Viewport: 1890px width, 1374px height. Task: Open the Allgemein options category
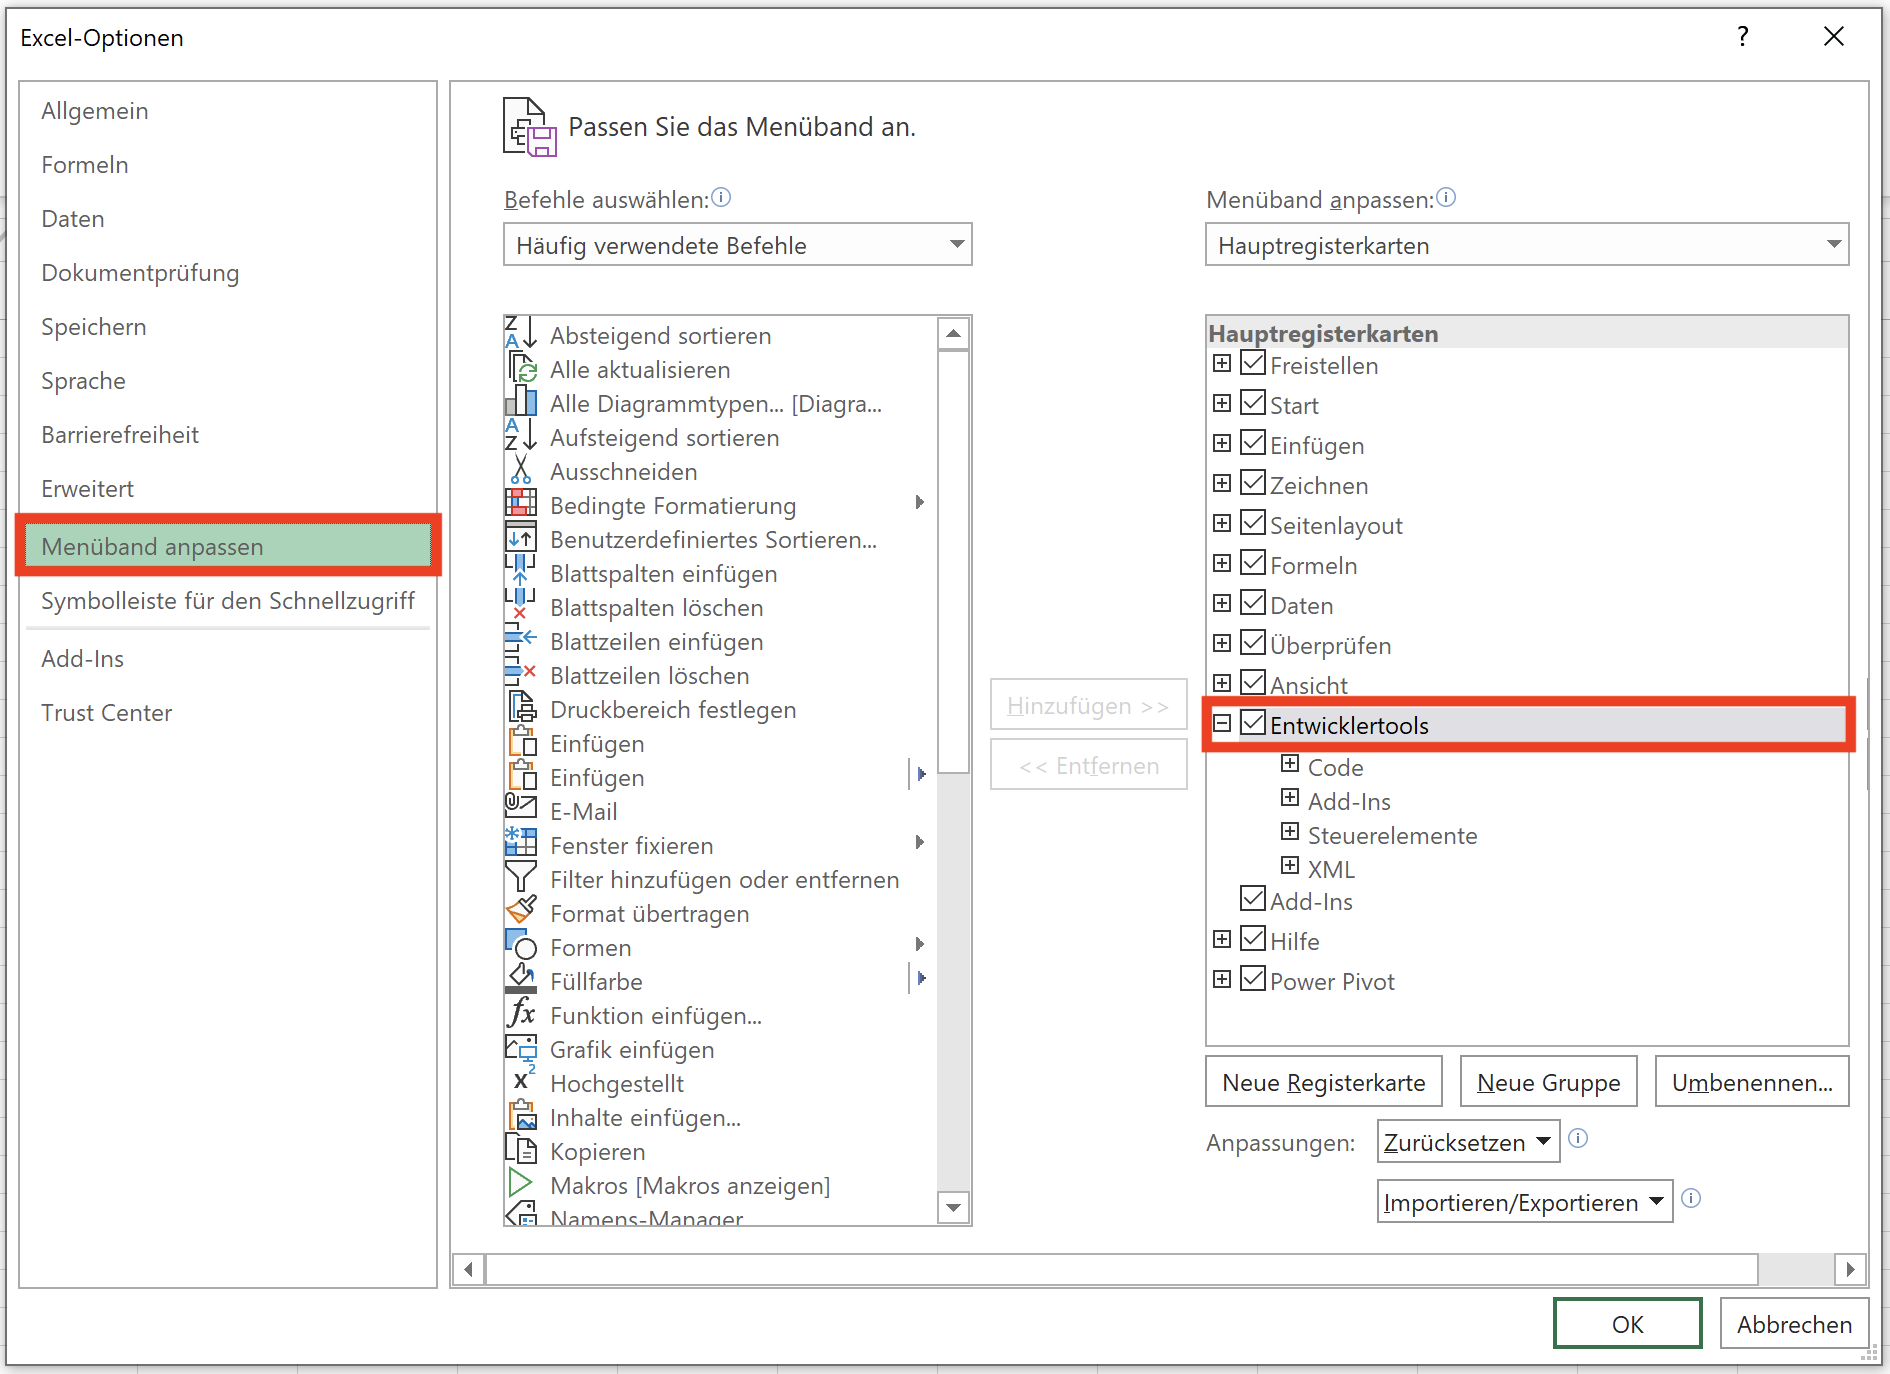coord(228,111)
